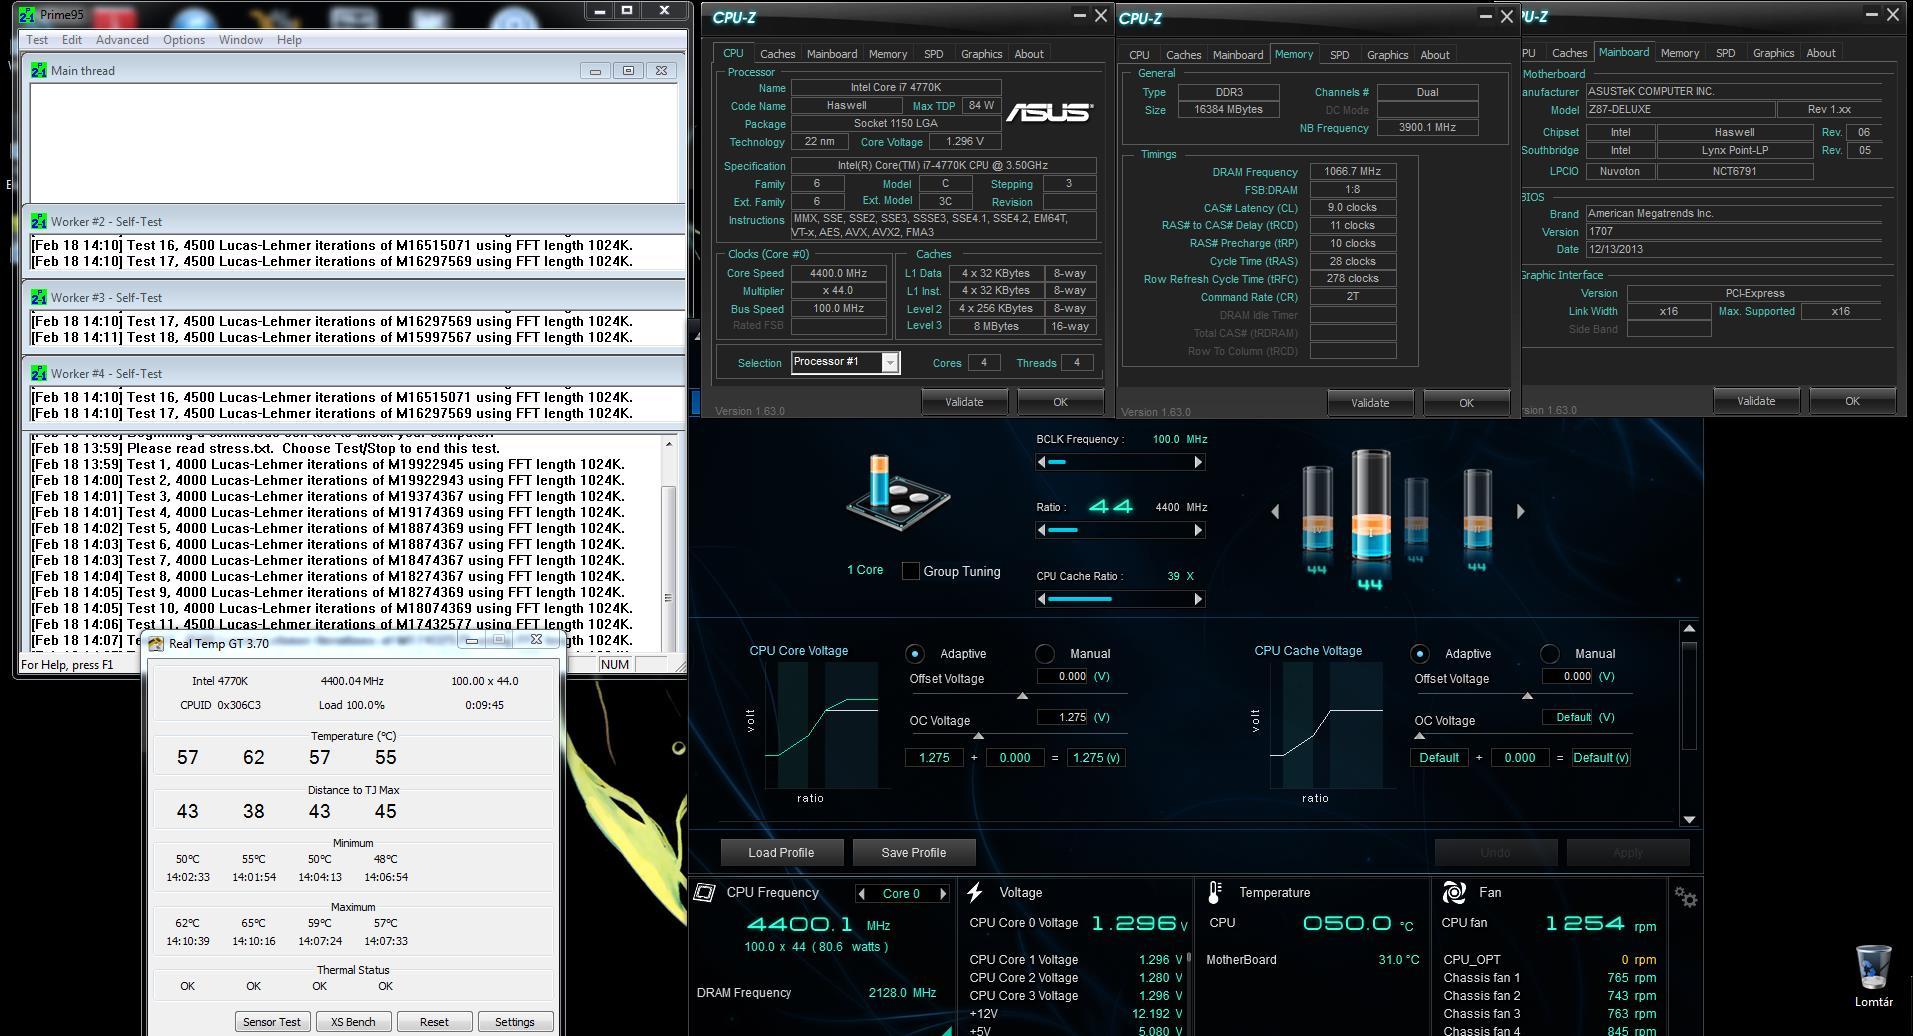The width and height of the screenshot is (1913, 1036).
Task: Show next core in core cylinder carousel
Action: click(x=1521, y=511)
